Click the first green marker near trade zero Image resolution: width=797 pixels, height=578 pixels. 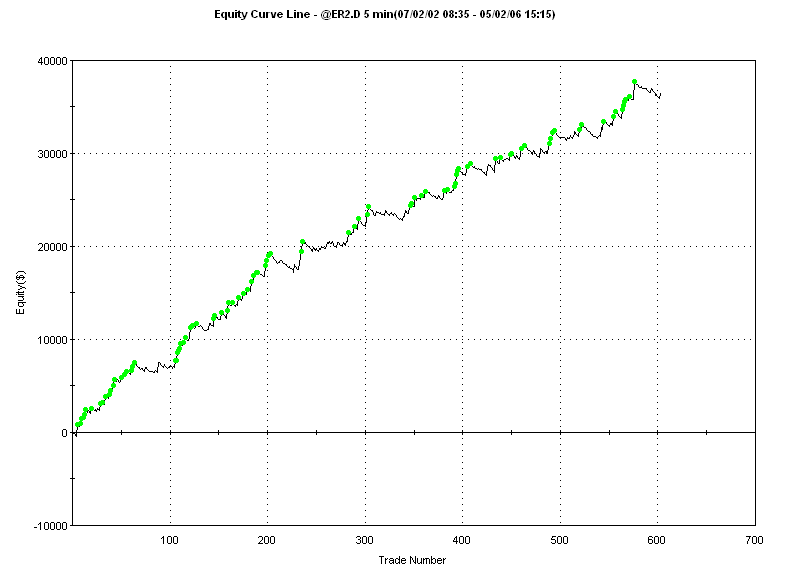(77, 425)
